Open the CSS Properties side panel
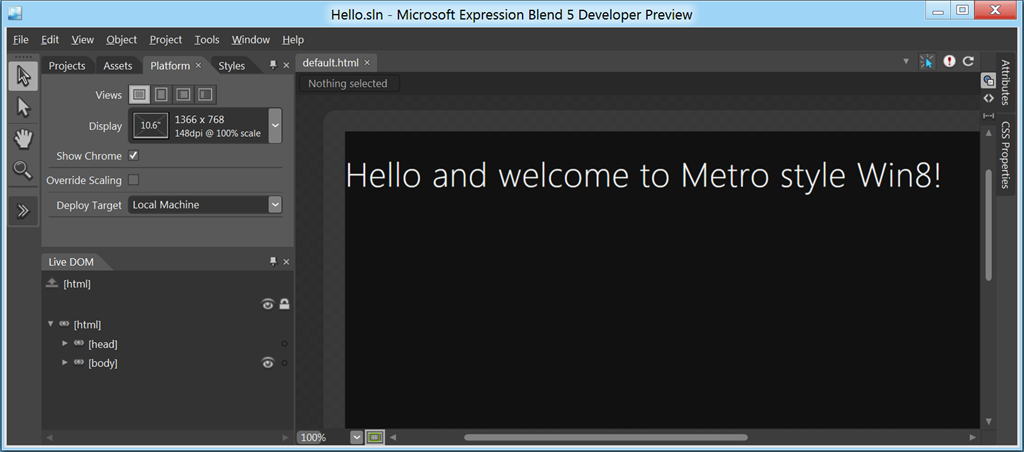 [1005, 154]
